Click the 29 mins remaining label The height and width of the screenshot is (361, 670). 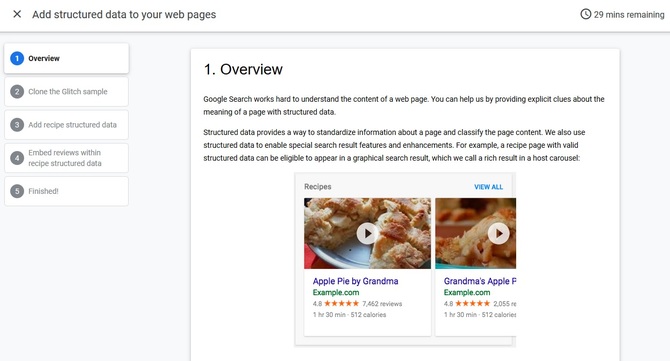click(629, 15)
